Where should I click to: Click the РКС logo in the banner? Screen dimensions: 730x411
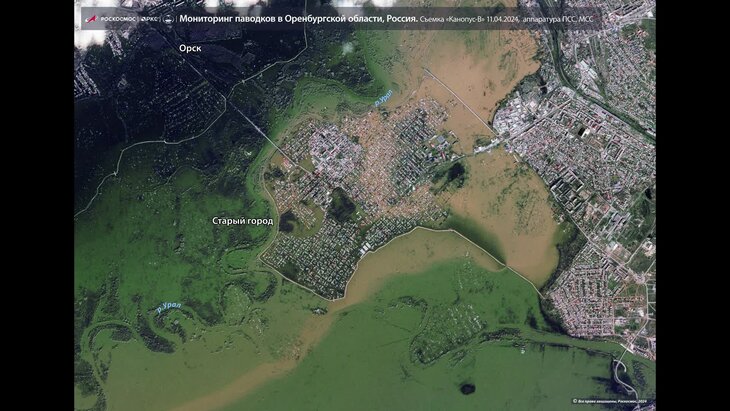click(150, 19)
